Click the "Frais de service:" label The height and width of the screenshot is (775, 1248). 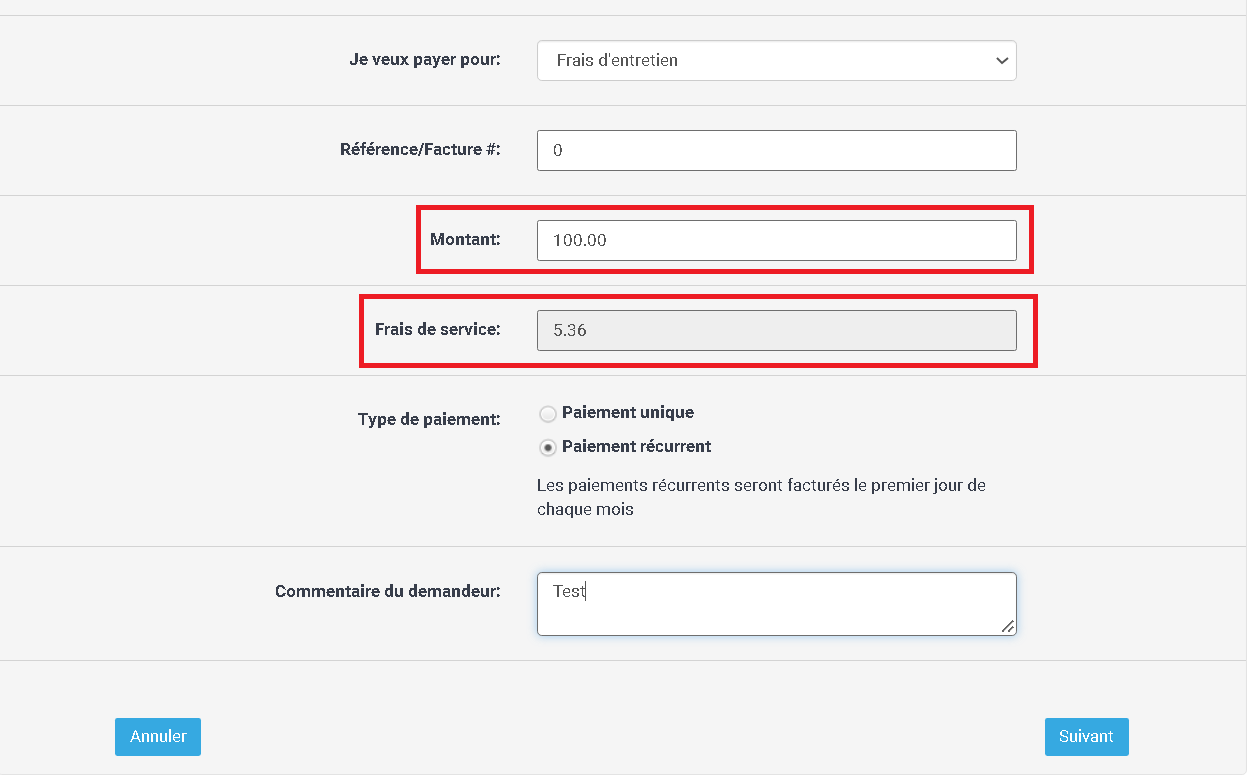point(438,328)
